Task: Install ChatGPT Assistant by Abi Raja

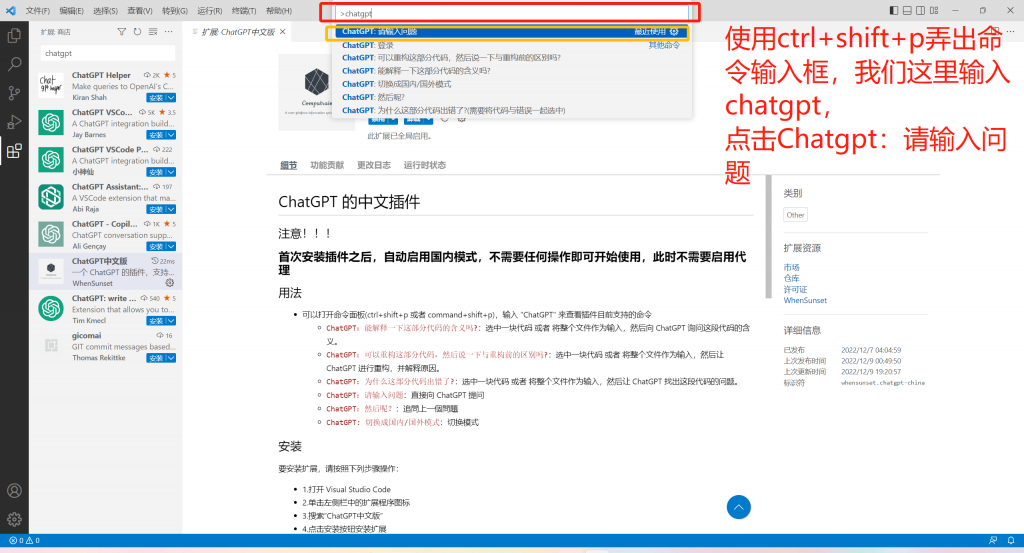Action: [x=155, y=210]
